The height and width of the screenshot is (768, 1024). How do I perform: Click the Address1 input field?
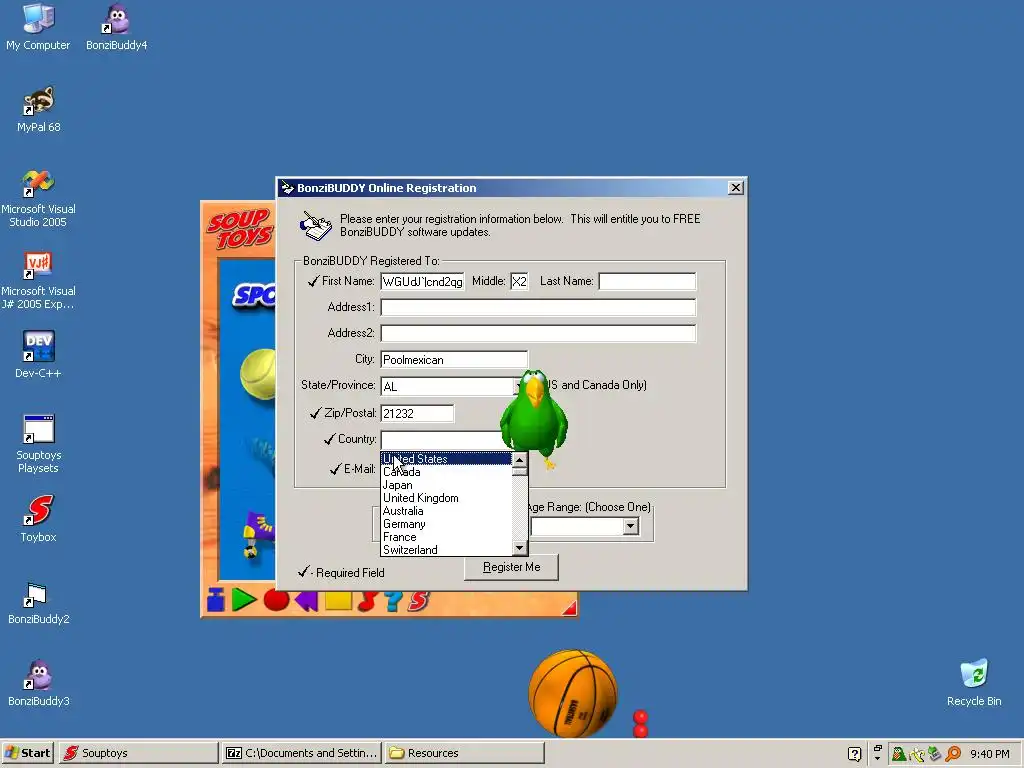click(x=538, y=308)
